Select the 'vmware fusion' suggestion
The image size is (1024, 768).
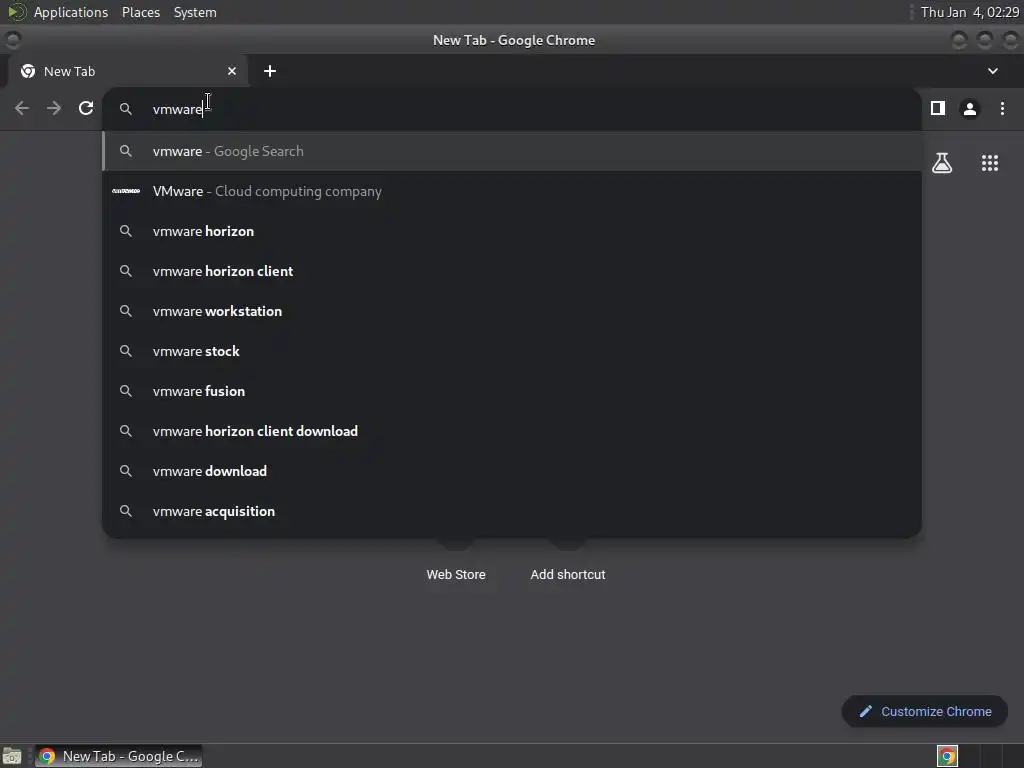pos(512,391)
